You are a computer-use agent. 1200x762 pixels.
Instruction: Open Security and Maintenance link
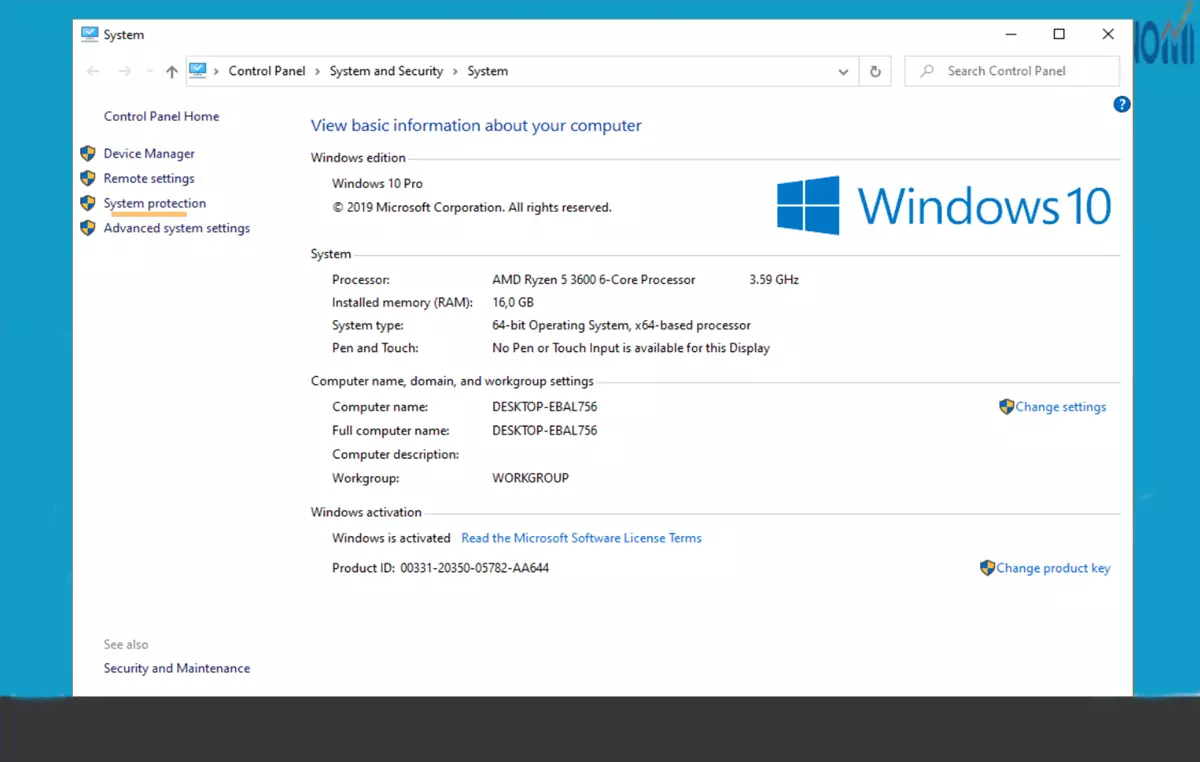177,668
